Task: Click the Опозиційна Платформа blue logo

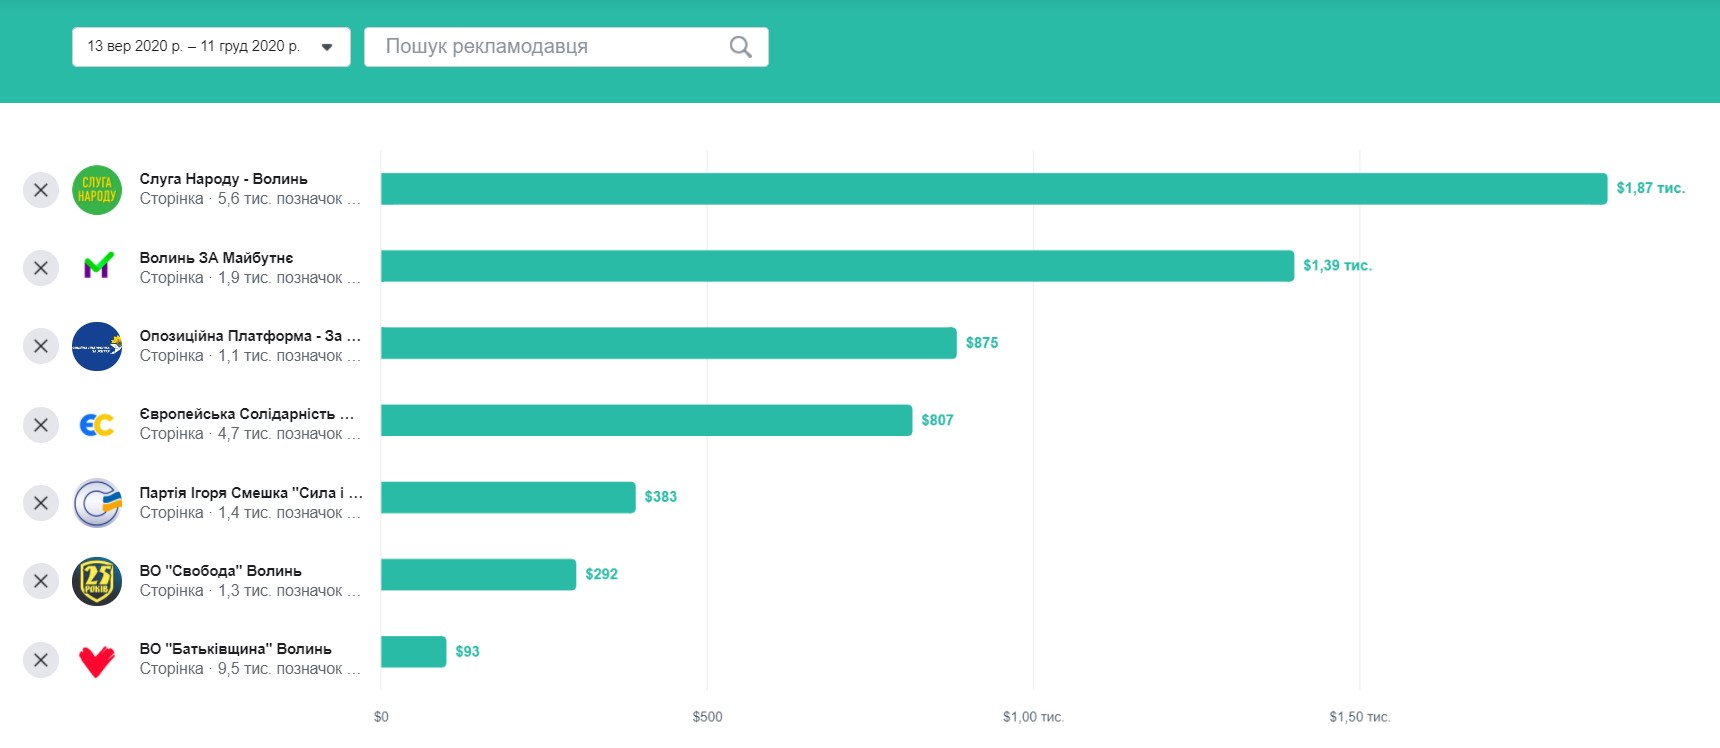Action: (x=97, y=346)
